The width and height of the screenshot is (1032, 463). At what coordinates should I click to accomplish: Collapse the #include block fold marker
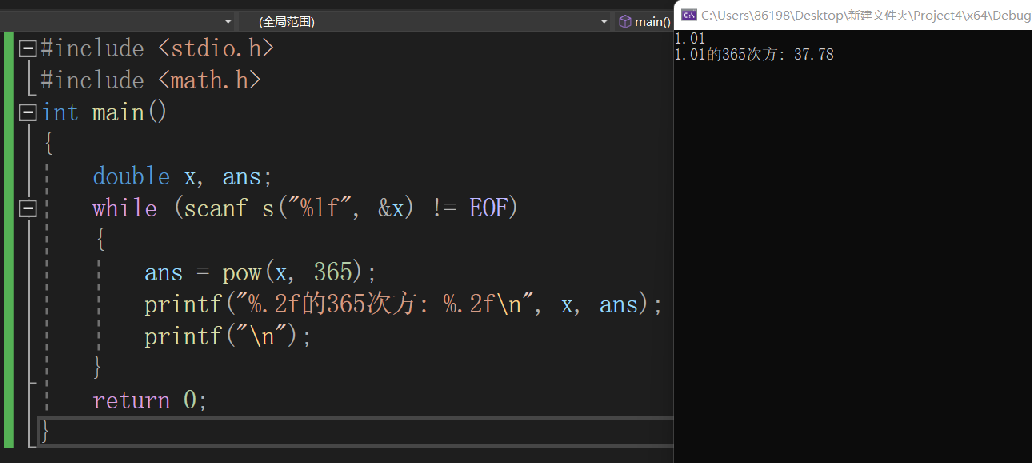28,49
